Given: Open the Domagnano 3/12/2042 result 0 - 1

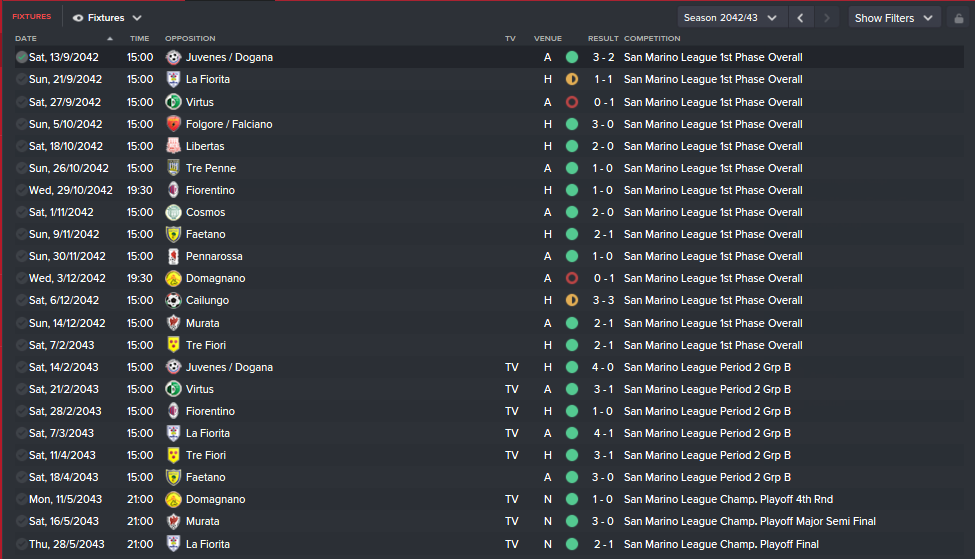Looking at the screenshot, I should 603,278.
